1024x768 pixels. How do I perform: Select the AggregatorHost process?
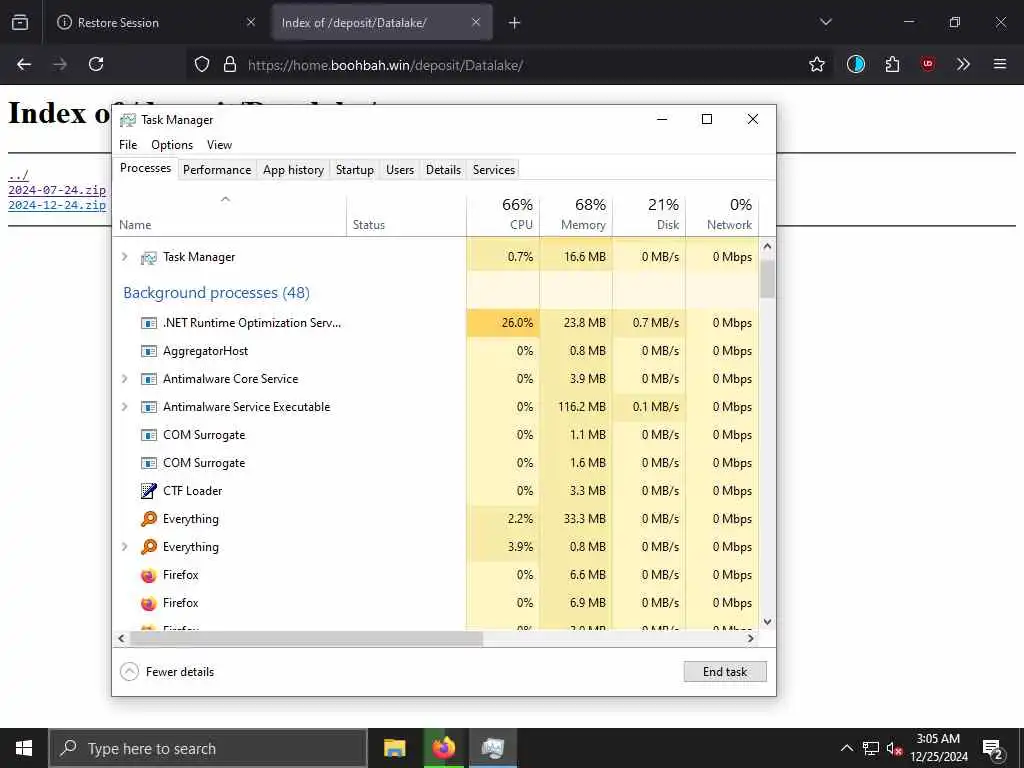(436, 351)
